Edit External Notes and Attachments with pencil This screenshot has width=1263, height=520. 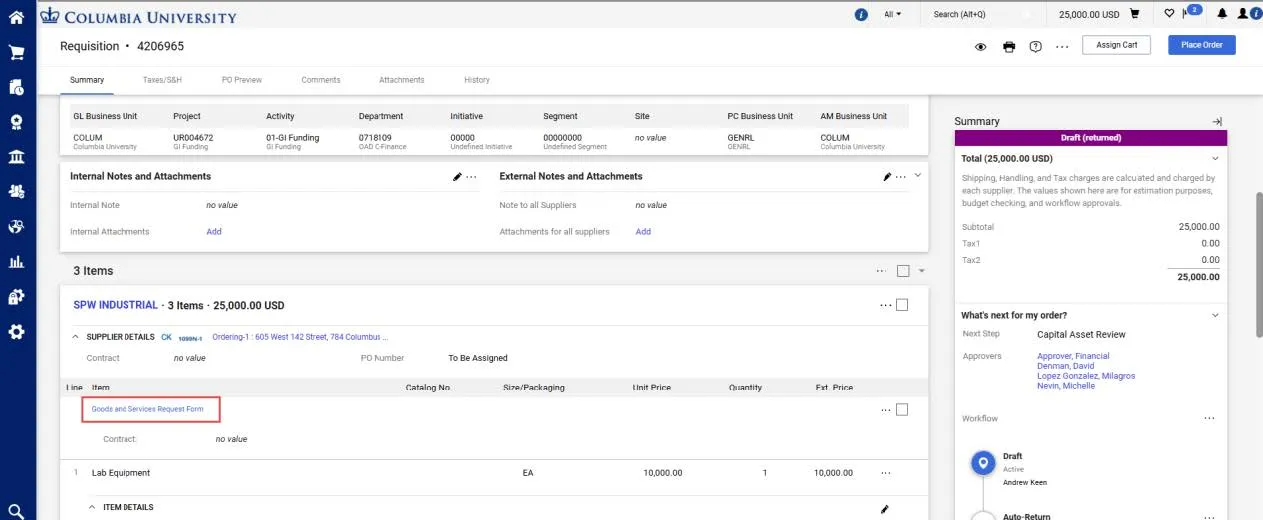(x=886, y=177)
